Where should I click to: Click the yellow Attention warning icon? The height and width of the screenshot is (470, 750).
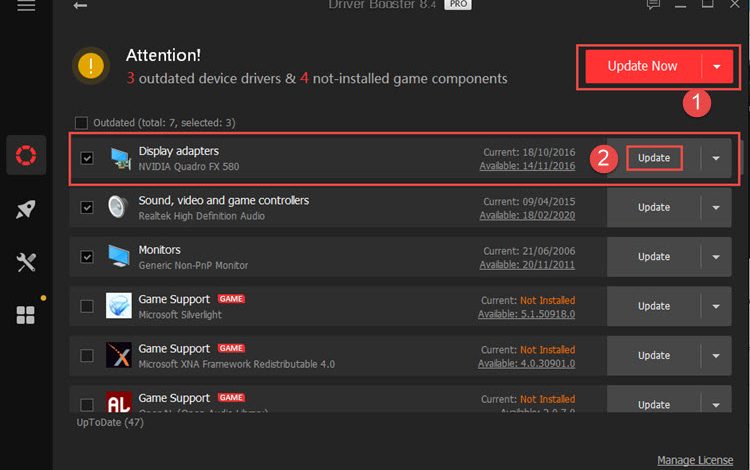click(x=91, y=66)
